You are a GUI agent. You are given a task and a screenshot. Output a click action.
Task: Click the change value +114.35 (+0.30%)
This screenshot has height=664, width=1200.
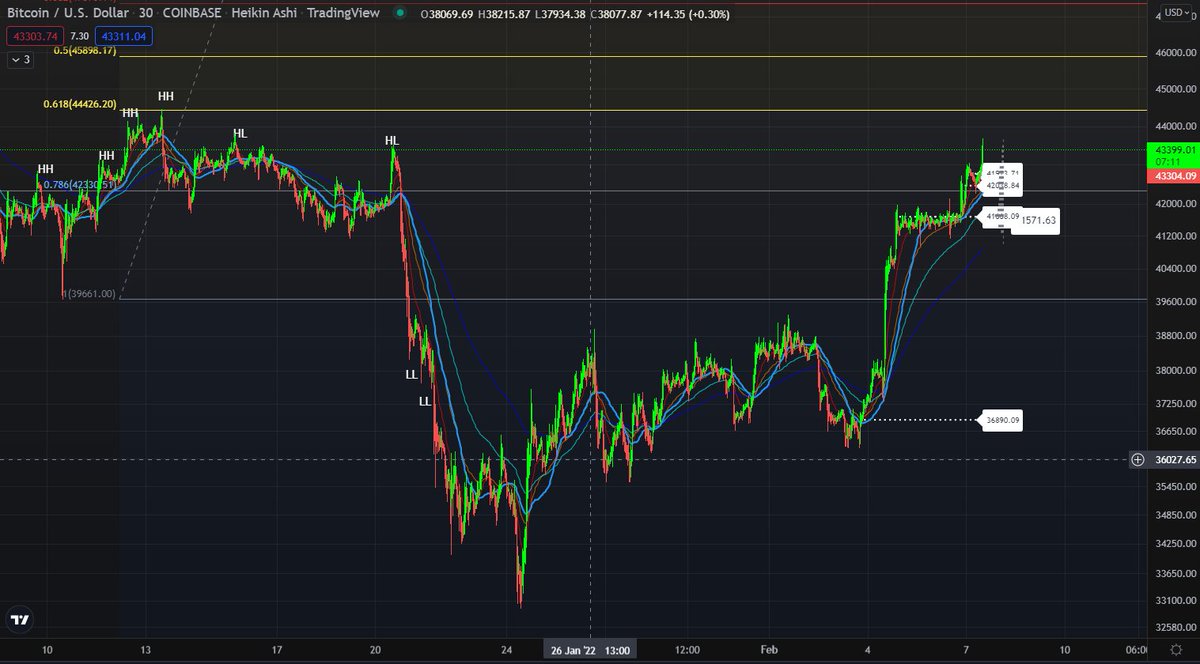click(688, 15)
